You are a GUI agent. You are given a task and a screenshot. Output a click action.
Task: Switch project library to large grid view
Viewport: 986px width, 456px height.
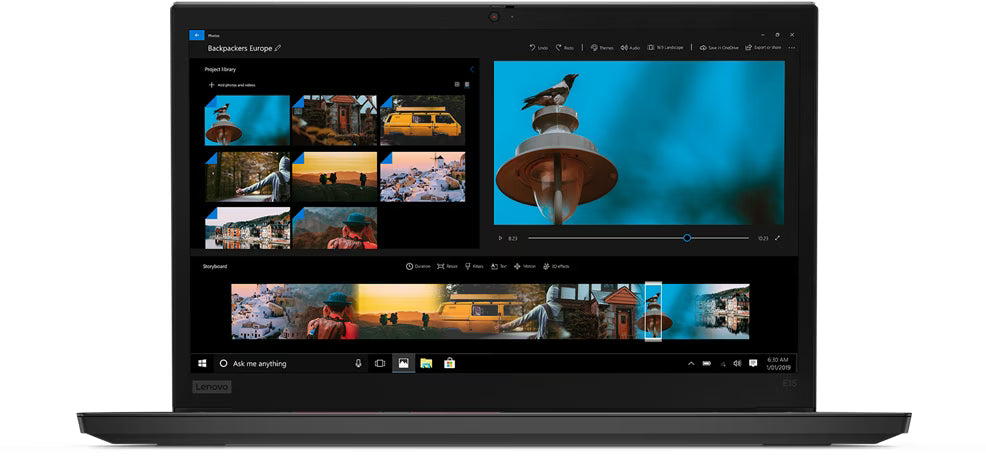(457, 84)
